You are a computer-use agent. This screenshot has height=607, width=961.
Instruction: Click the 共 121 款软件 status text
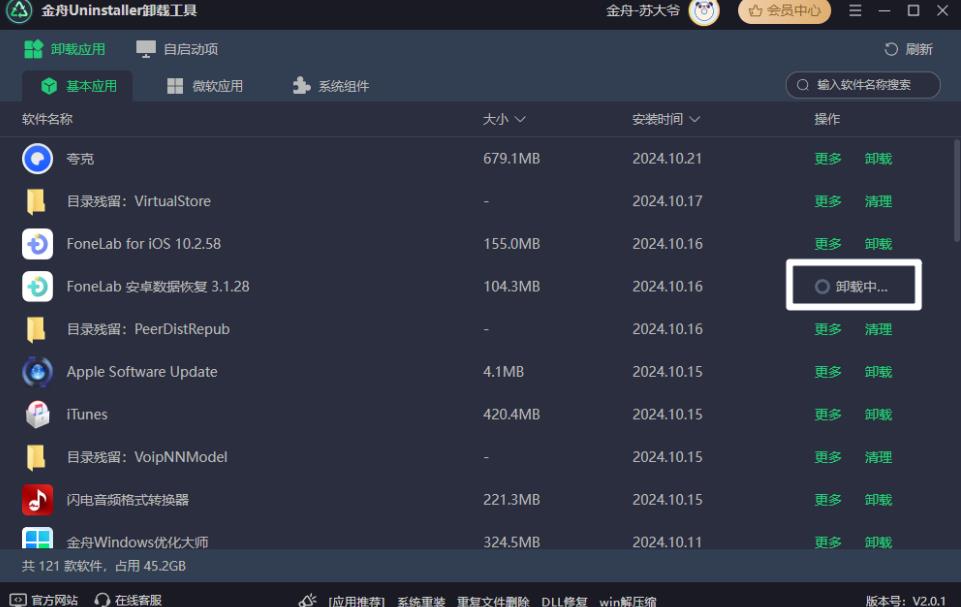coord(104,566)
